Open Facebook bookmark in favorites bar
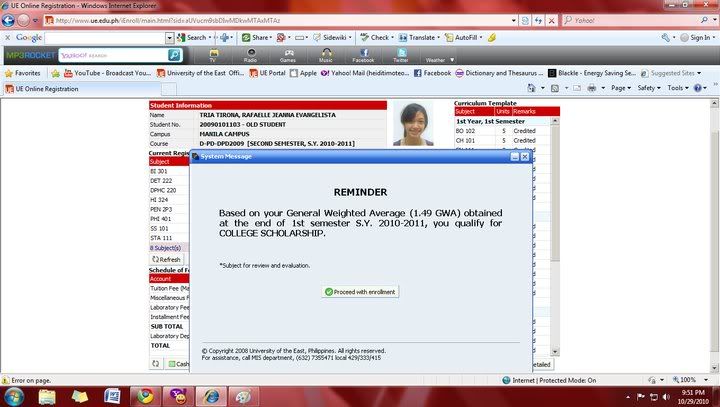 (432, 73)
